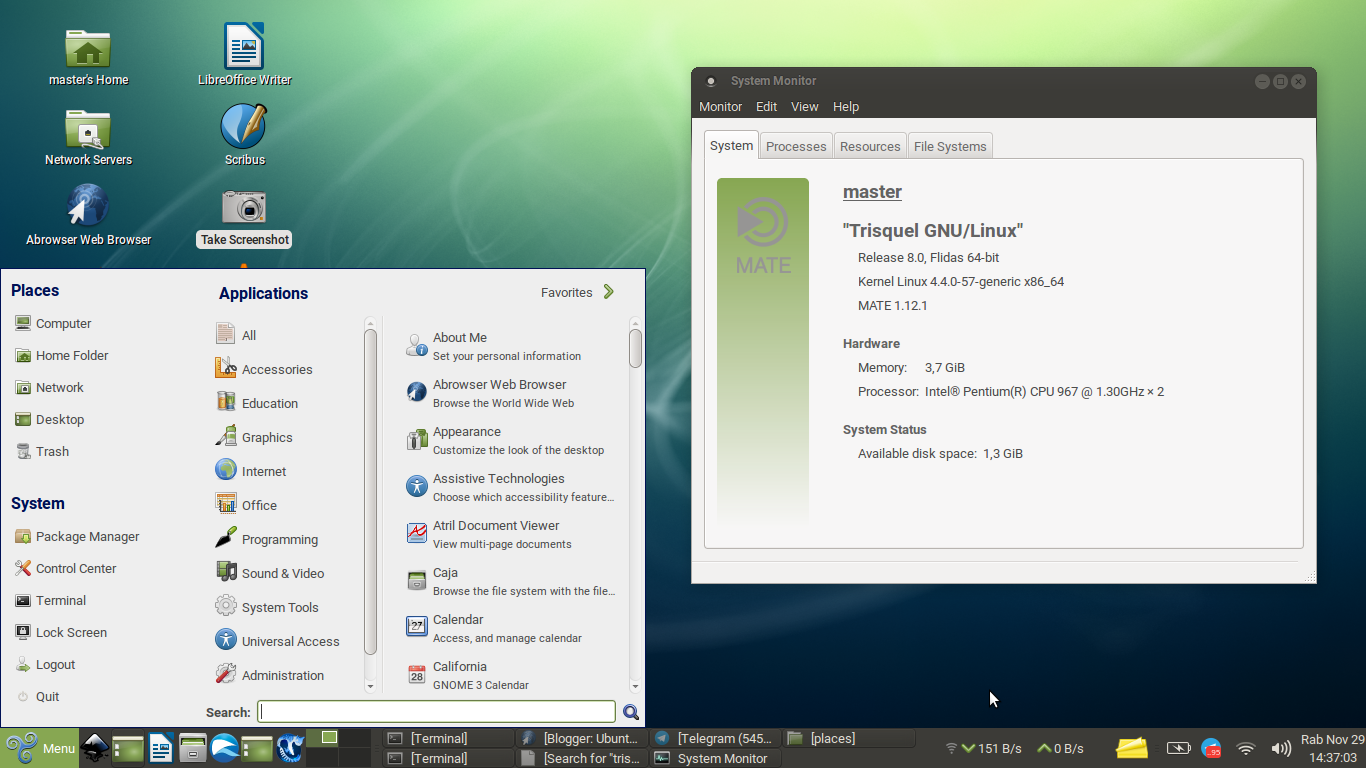Open the Sound & Video category

287,573
